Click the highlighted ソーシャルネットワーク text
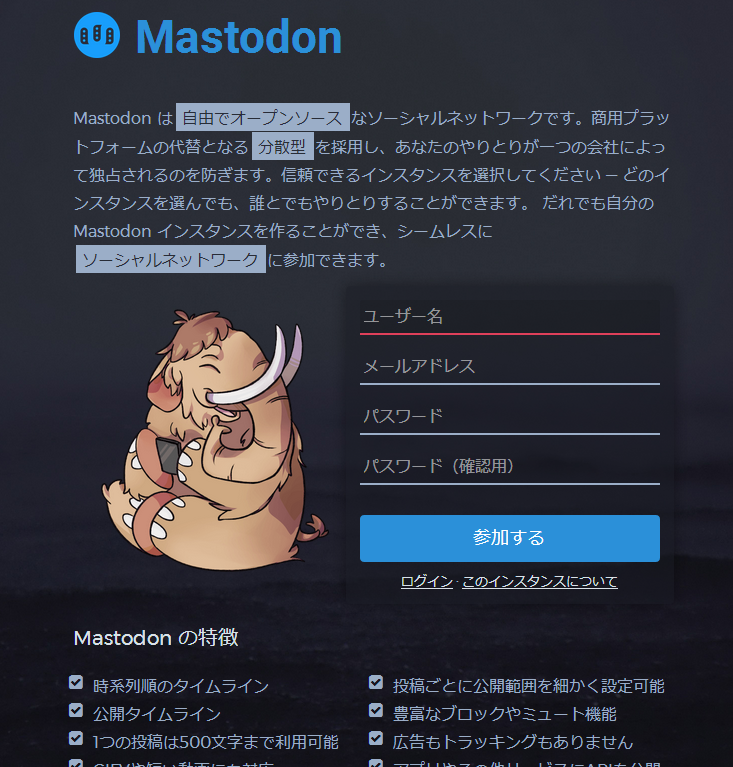This screenshot has height=767, width=733. 171,259
